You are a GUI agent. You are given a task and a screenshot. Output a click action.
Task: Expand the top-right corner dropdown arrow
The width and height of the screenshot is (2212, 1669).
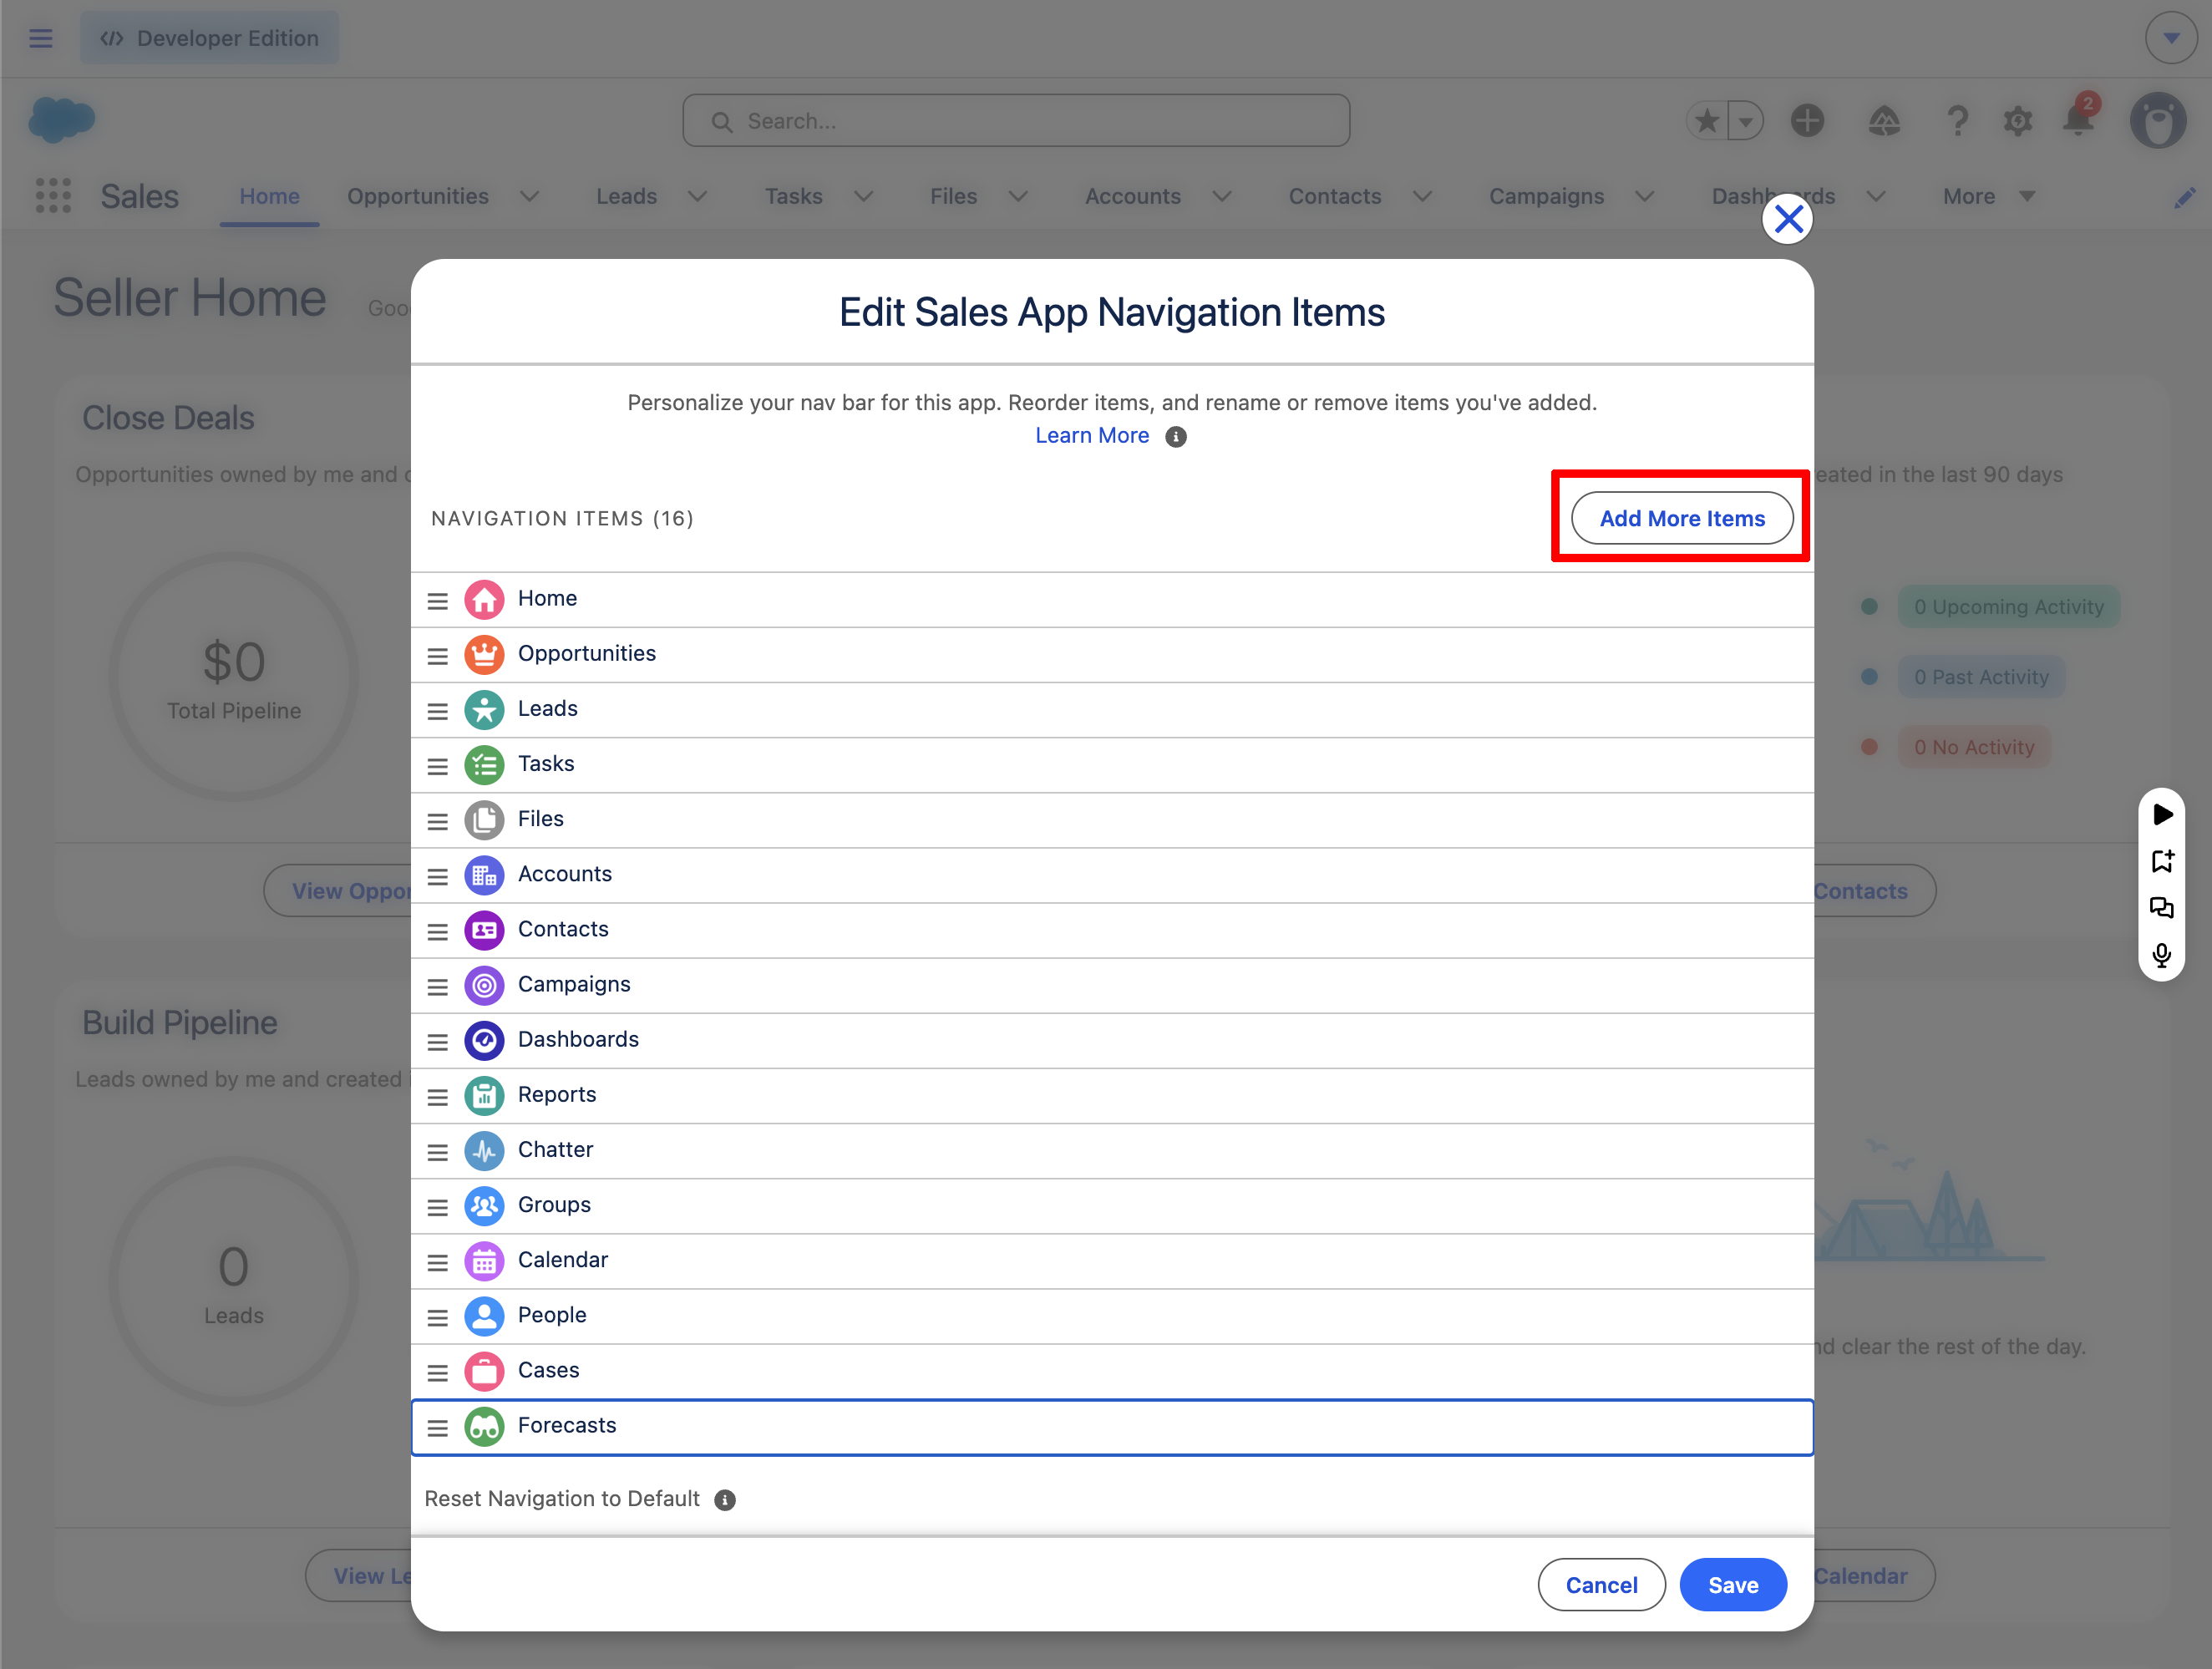click(2171, 38)
